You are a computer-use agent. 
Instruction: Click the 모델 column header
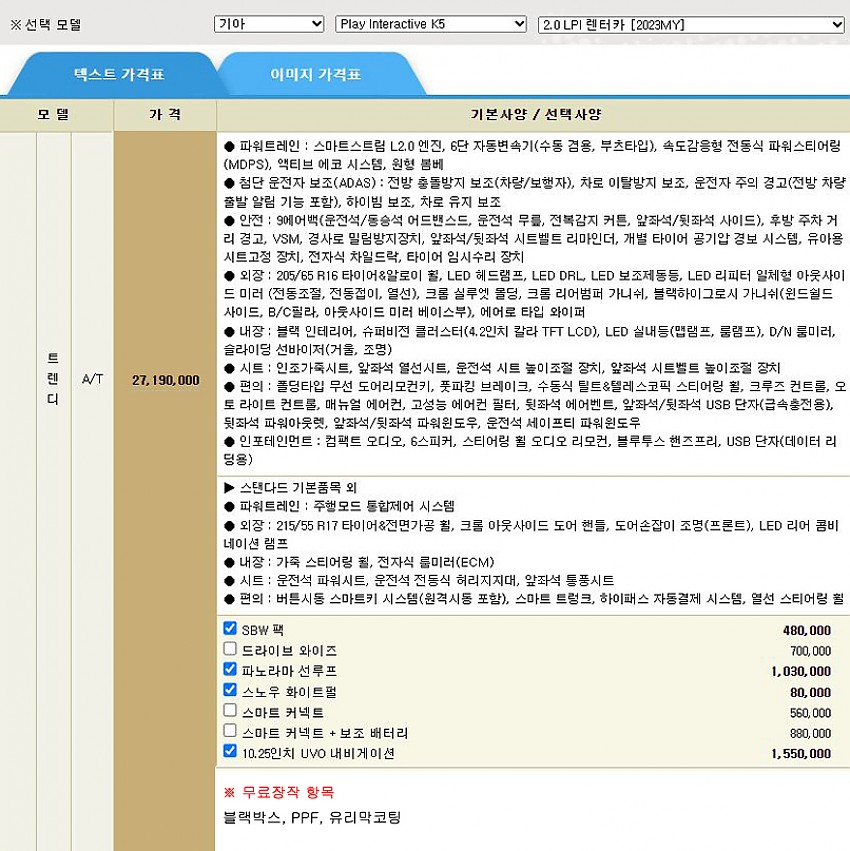(x=55, y=114)
